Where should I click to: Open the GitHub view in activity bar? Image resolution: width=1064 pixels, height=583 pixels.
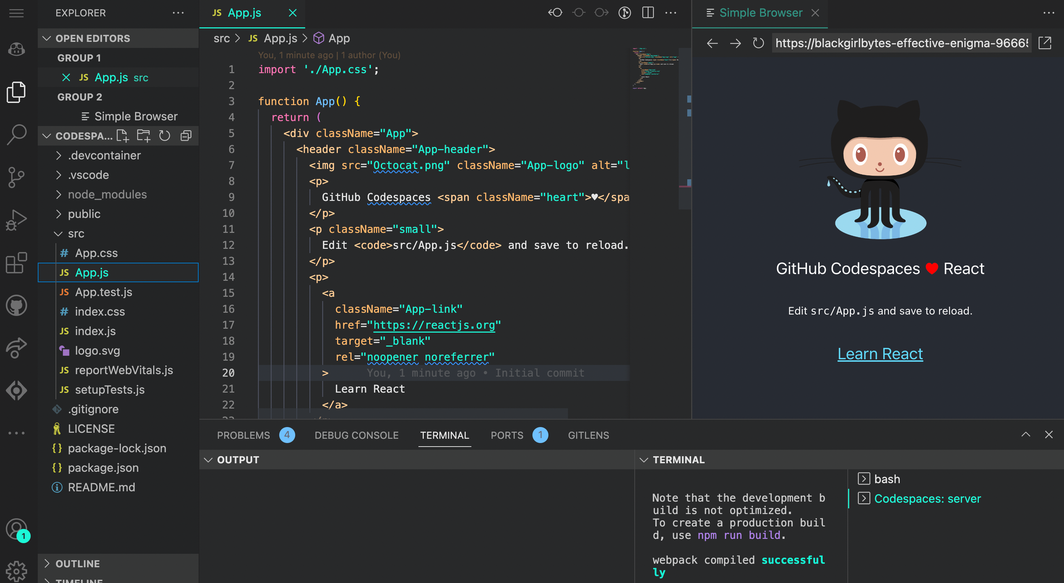(x=16, y=305)
